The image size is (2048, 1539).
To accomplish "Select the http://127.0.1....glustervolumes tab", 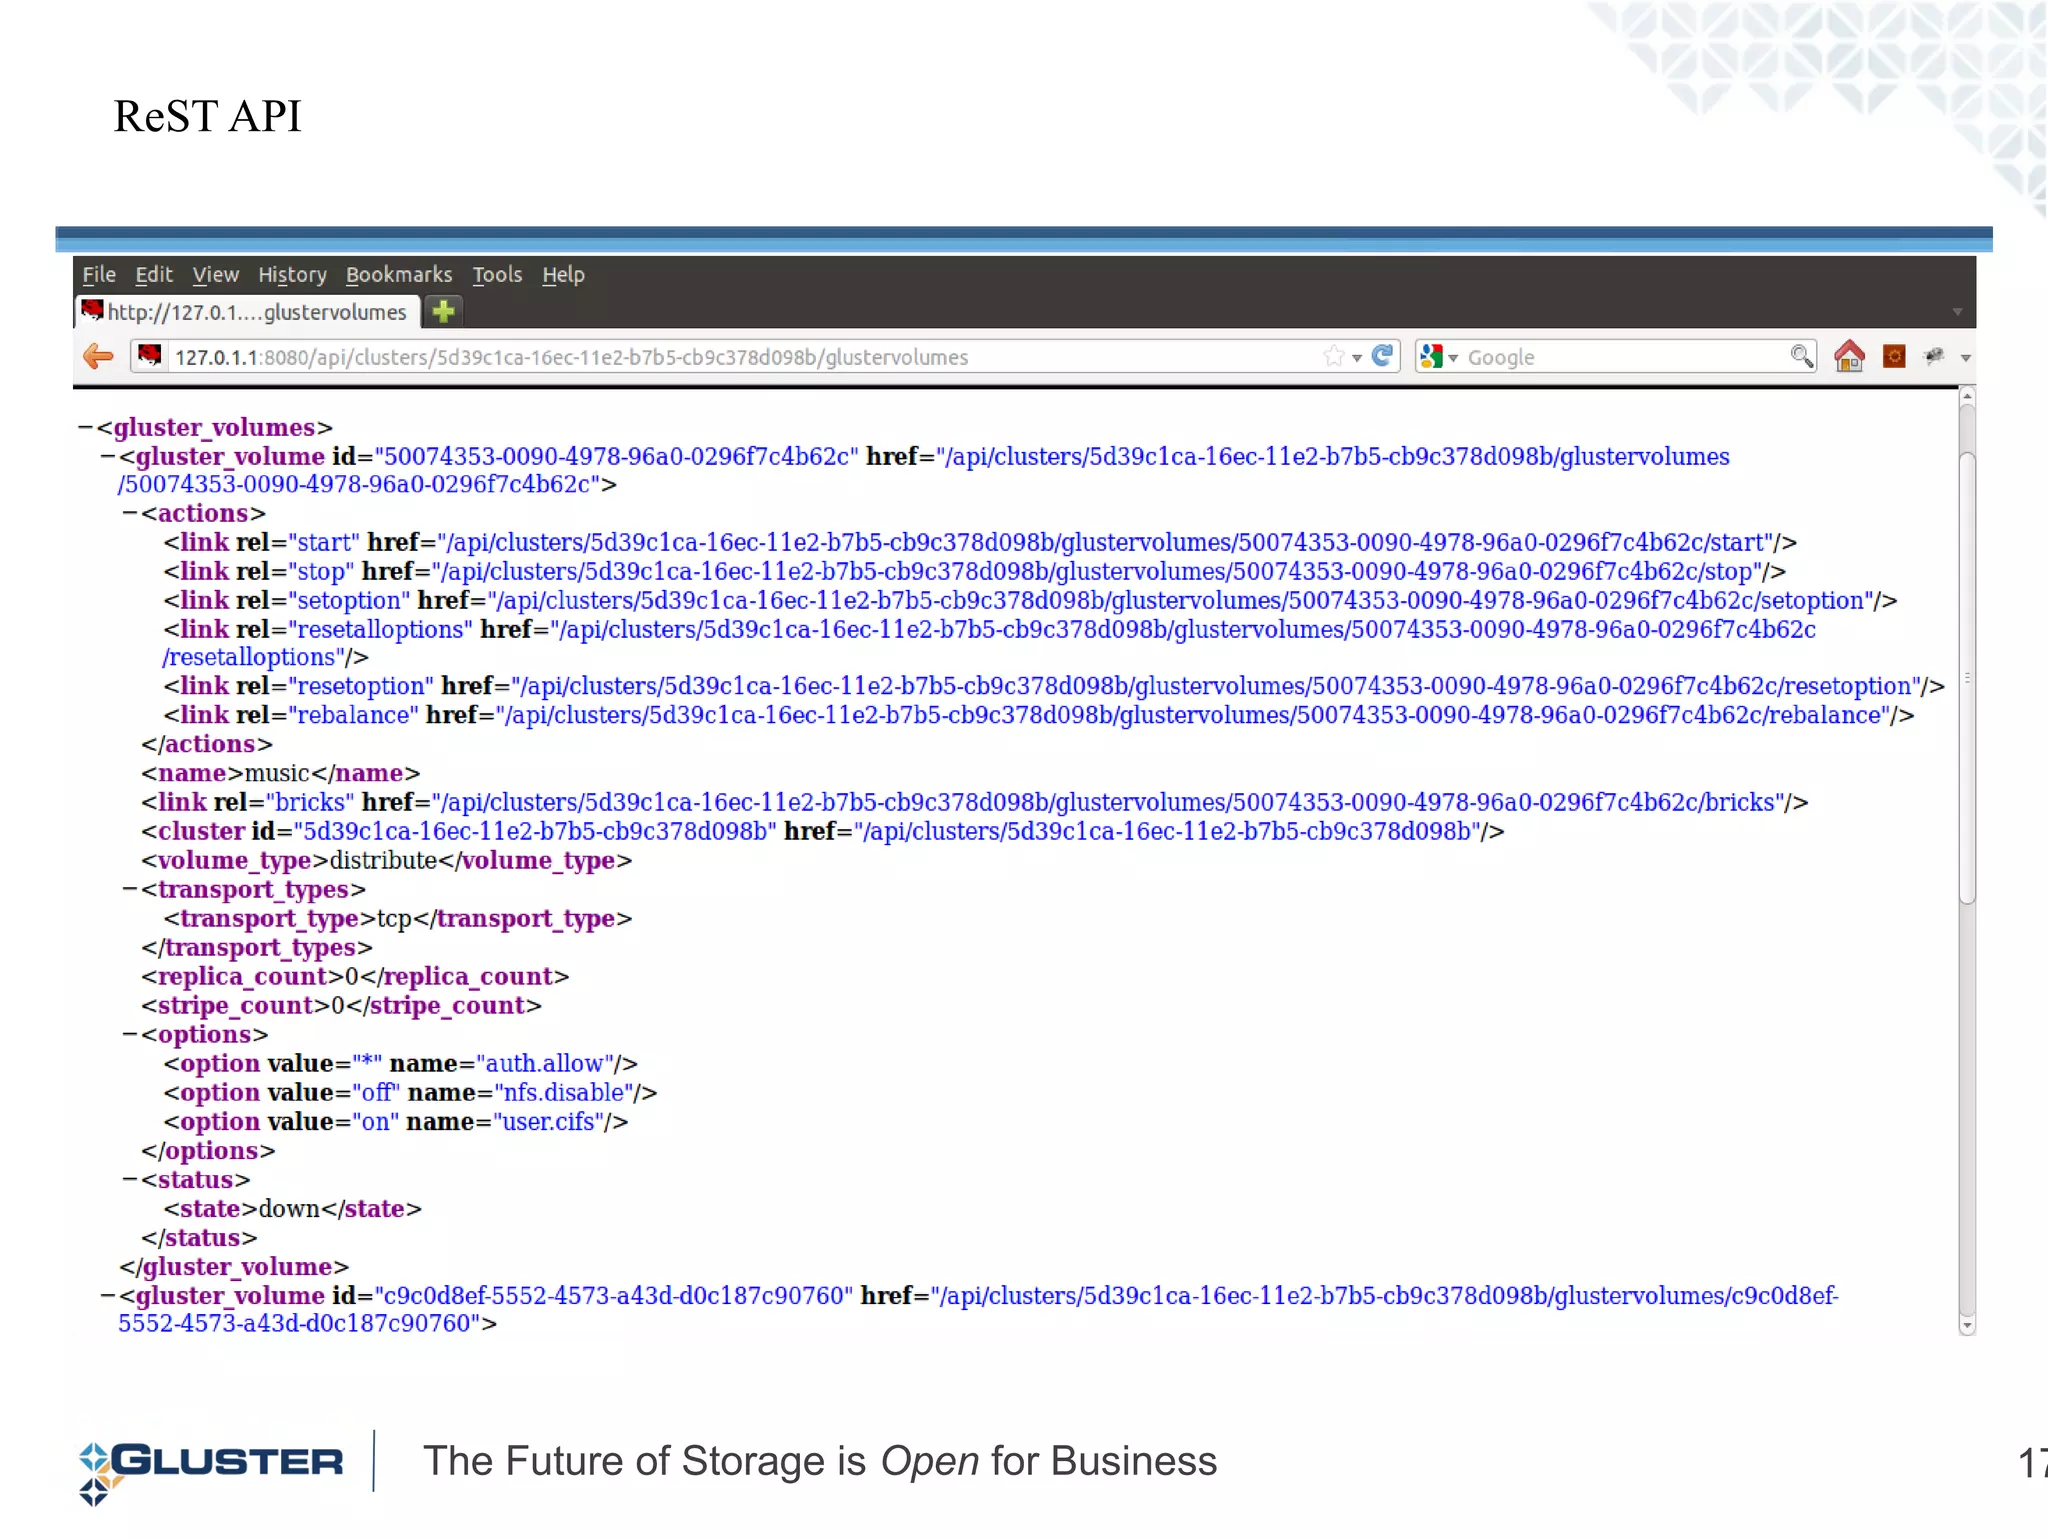I will (246, 312).
